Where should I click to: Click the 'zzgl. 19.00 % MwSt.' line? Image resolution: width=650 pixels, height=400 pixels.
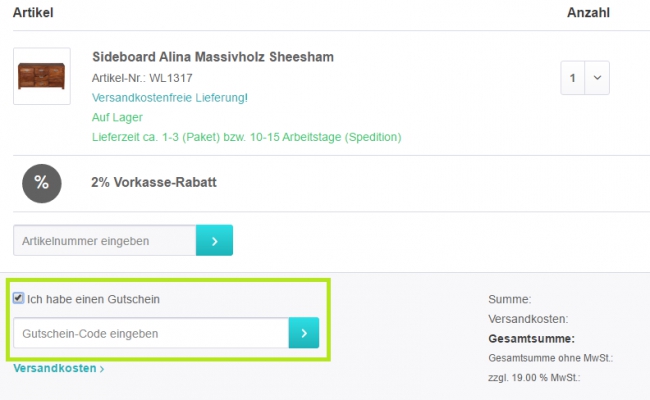pyautogui.click(x=534, y=378)
